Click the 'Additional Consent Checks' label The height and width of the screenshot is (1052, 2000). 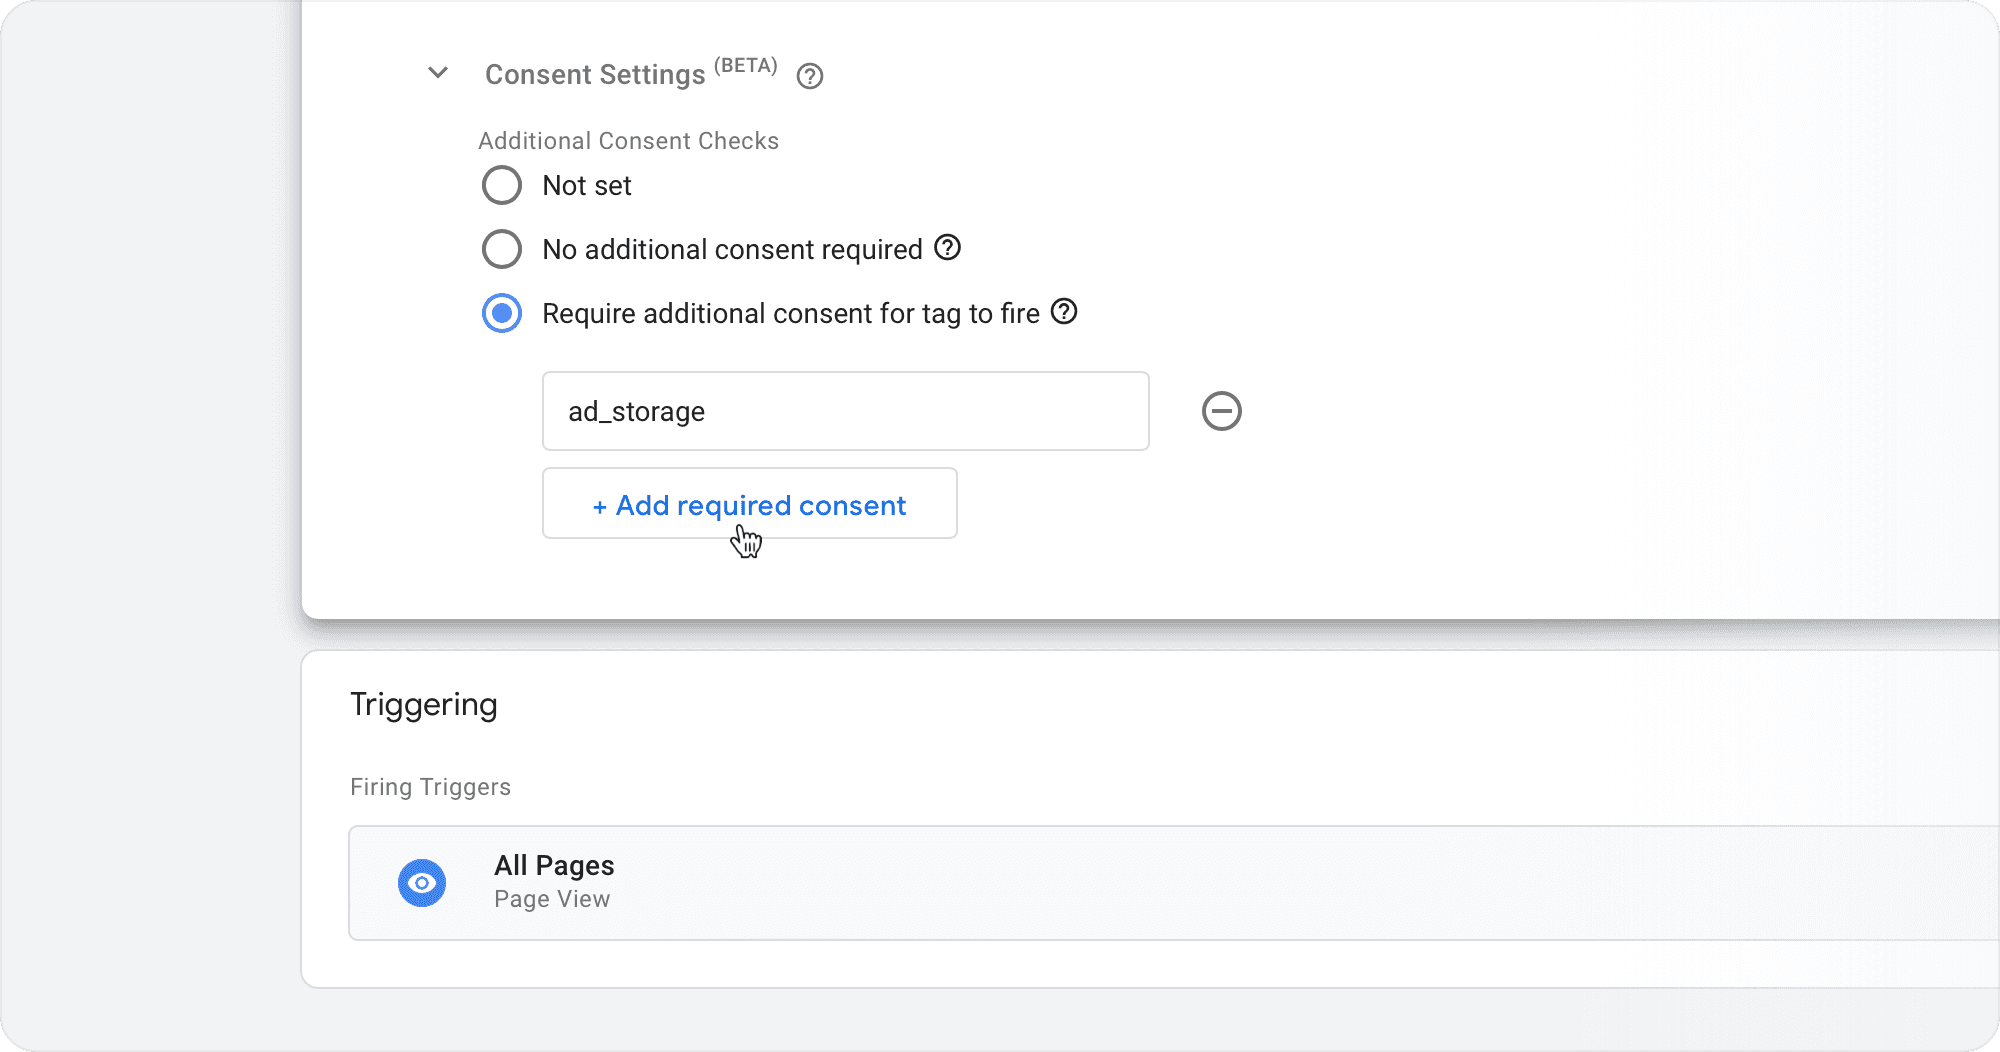[628, 141]
